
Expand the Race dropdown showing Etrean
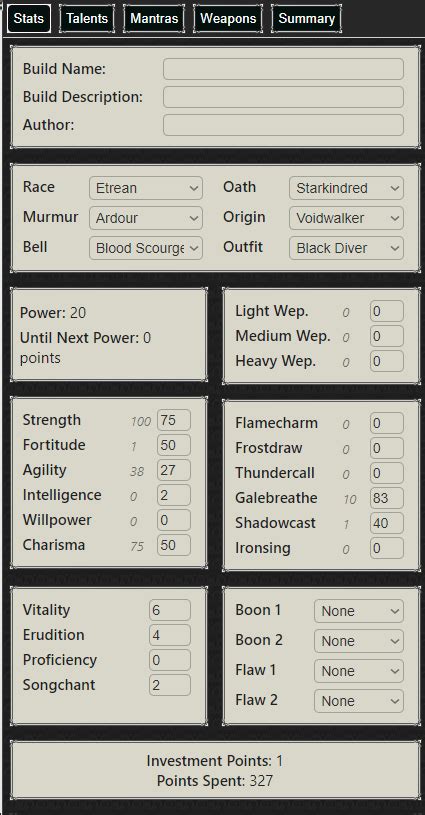pyautogui.click(x=146, y=188)
